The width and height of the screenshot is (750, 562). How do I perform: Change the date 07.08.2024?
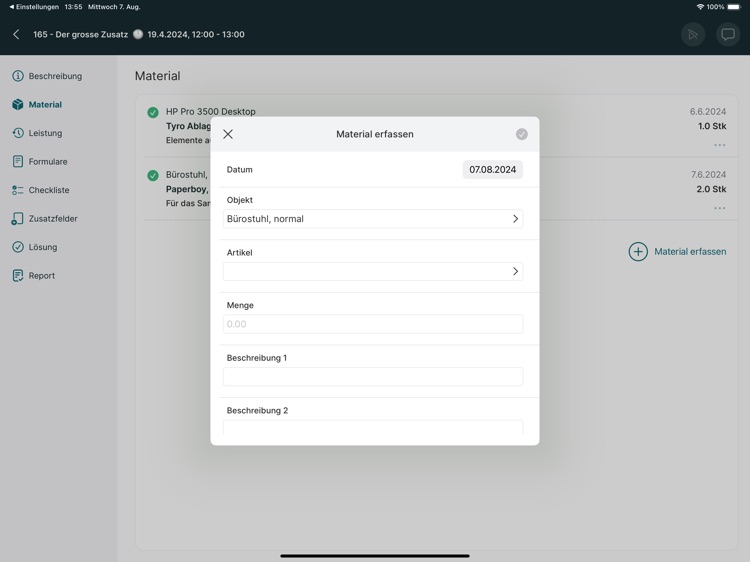(493, 170)
